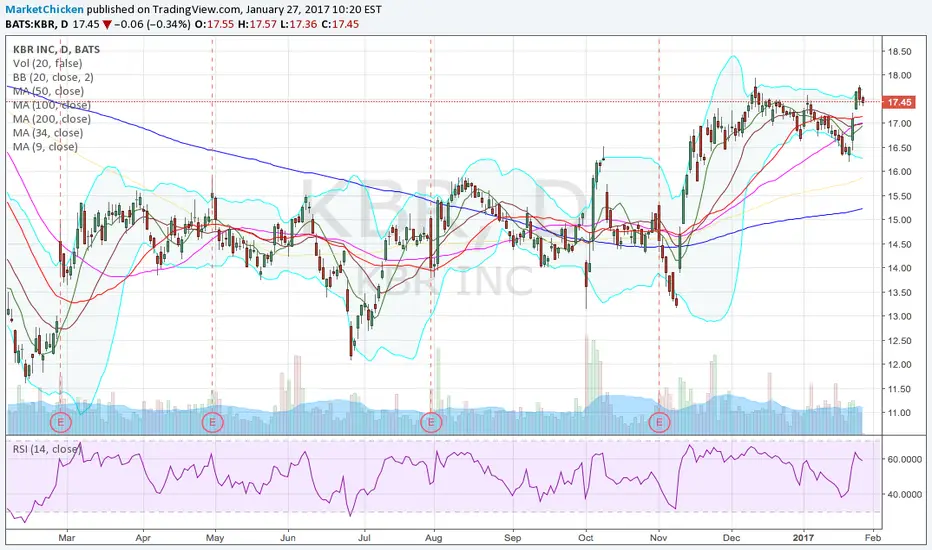Click the 13.00 price axis label
The image size is (932, 550).
coord(899,316)
